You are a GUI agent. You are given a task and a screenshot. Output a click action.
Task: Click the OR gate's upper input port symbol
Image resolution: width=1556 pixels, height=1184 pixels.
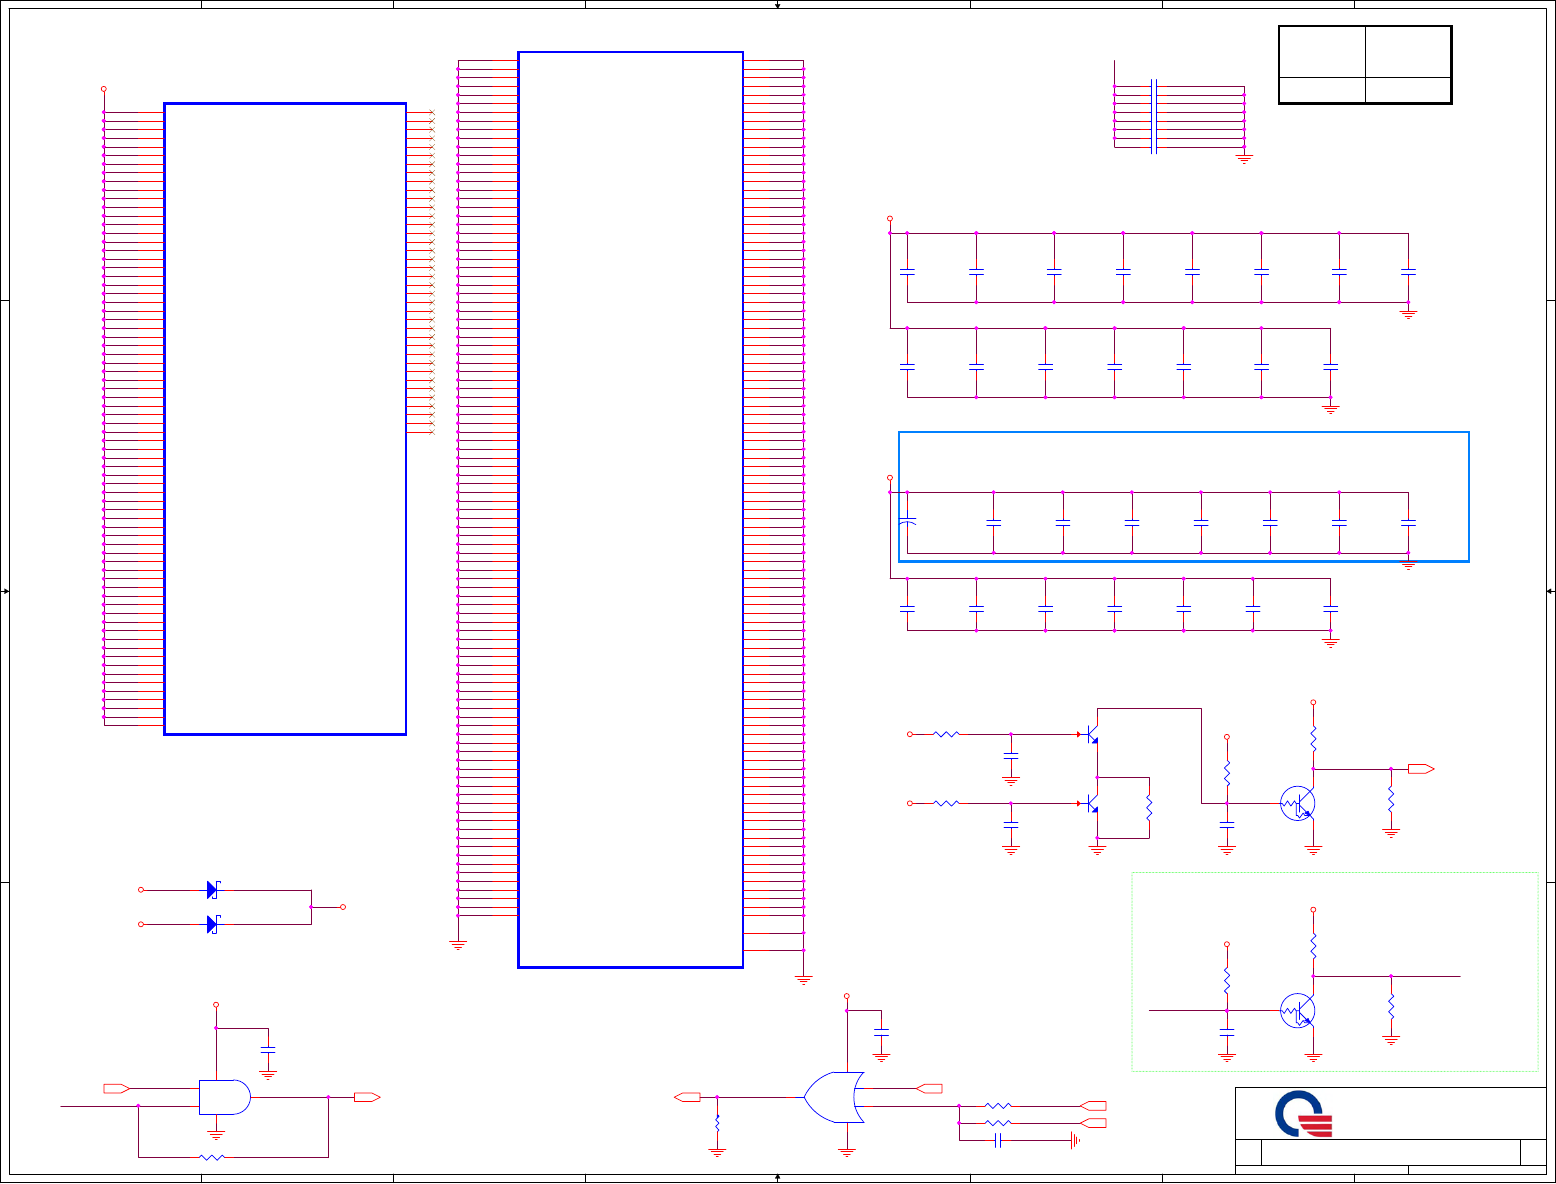pos(930,1088)
